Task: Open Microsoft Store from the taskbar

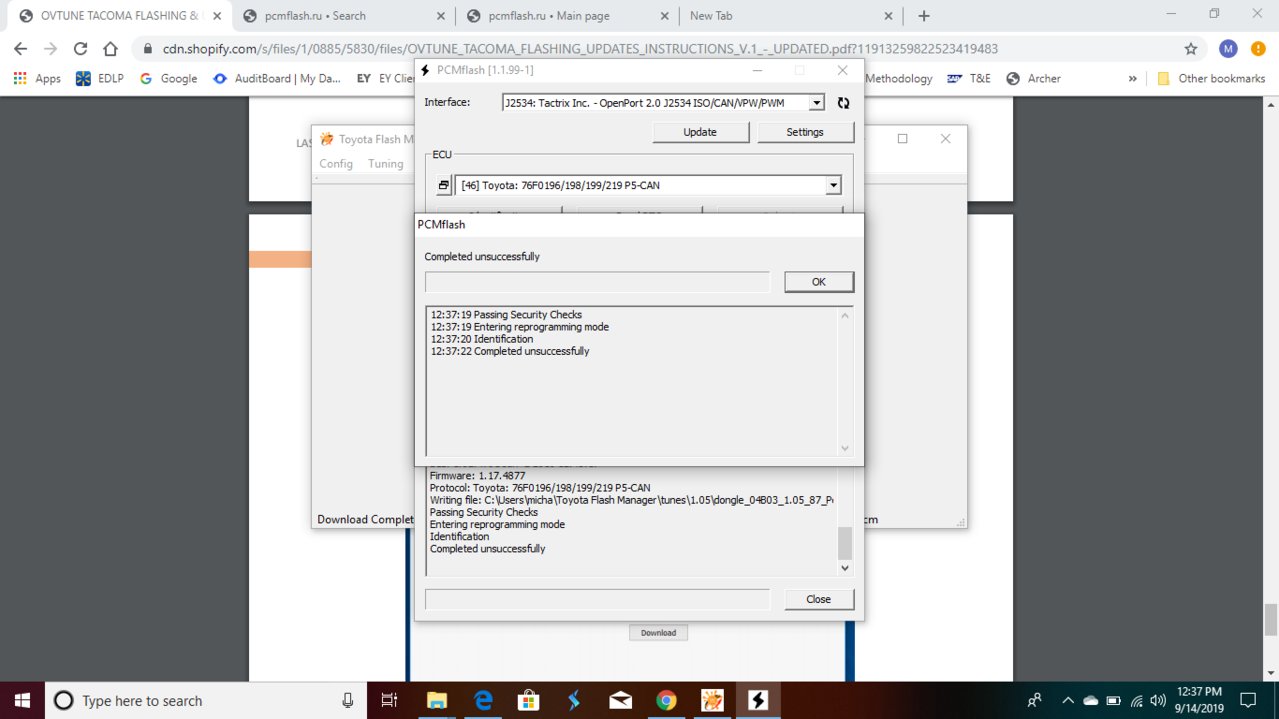Action: tap(528, 700)
